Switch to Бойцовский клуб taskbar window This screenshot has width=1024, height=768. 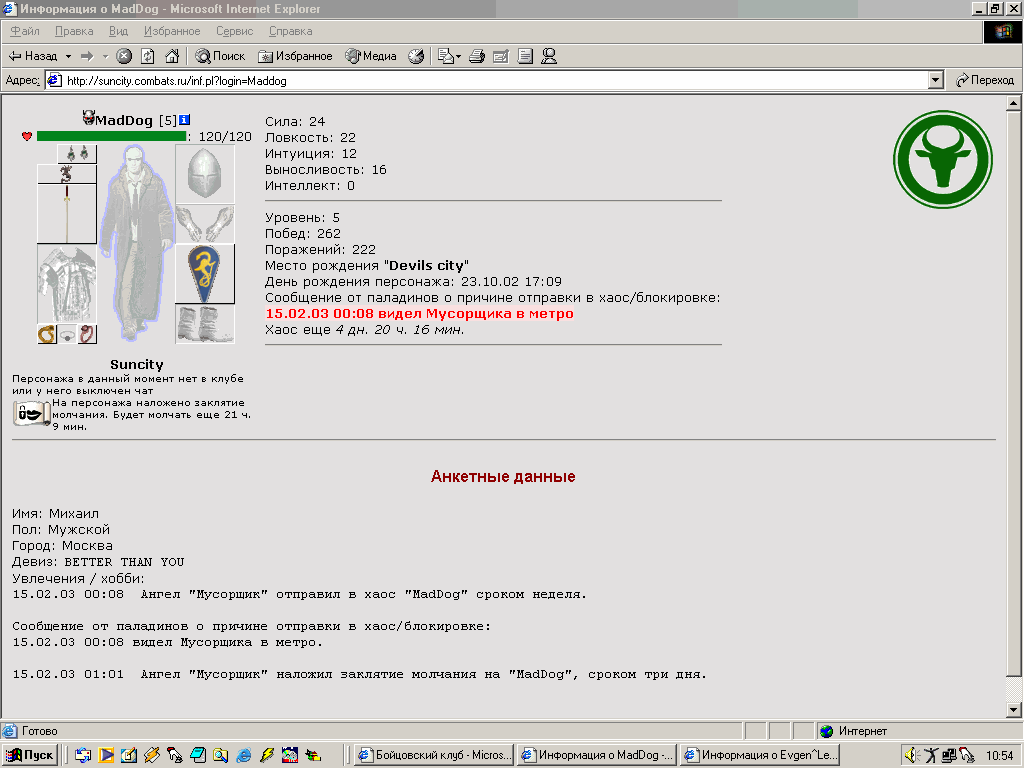[434, 755]
